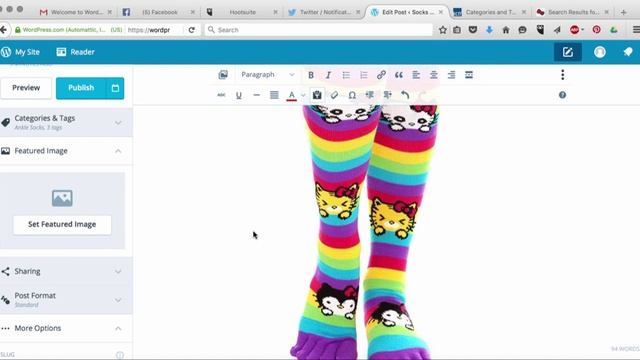Open the Reader

tap(76, 52)
